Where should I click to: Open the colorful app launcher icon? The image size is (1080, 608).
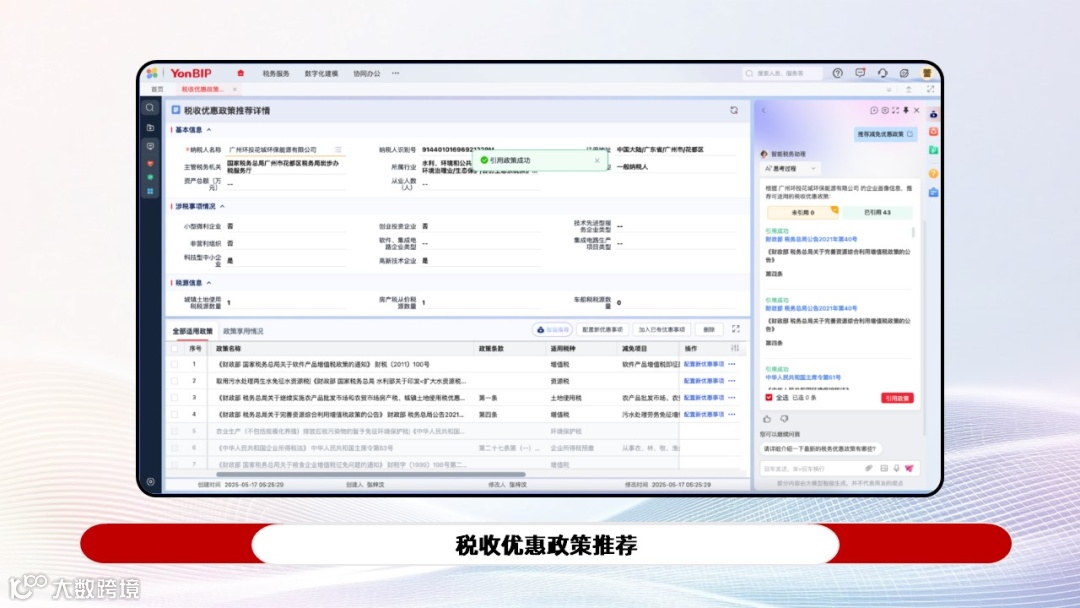[152, 73]
